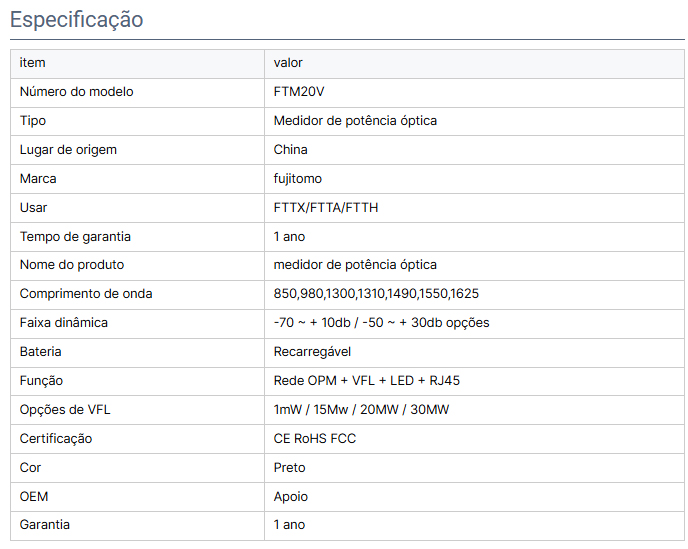Select the Número do modelo label cell
This screenshot has width=688, height=549.
pyautogui.click(x=76, y=92)
